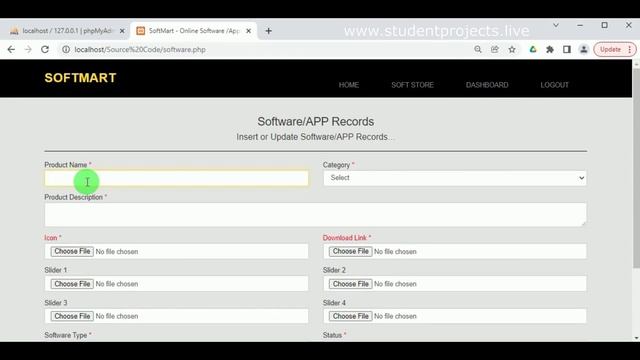Viewport: 640px width, 360px height.
Task: Go back with the browser back arrow
Action: click(11, 49)
